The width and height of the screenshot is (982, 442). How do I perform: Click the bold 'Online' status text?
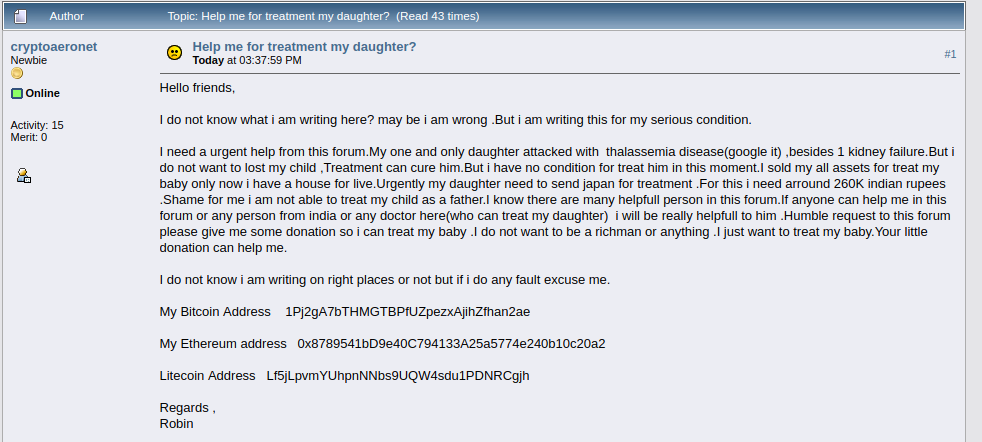coord(43,93)
